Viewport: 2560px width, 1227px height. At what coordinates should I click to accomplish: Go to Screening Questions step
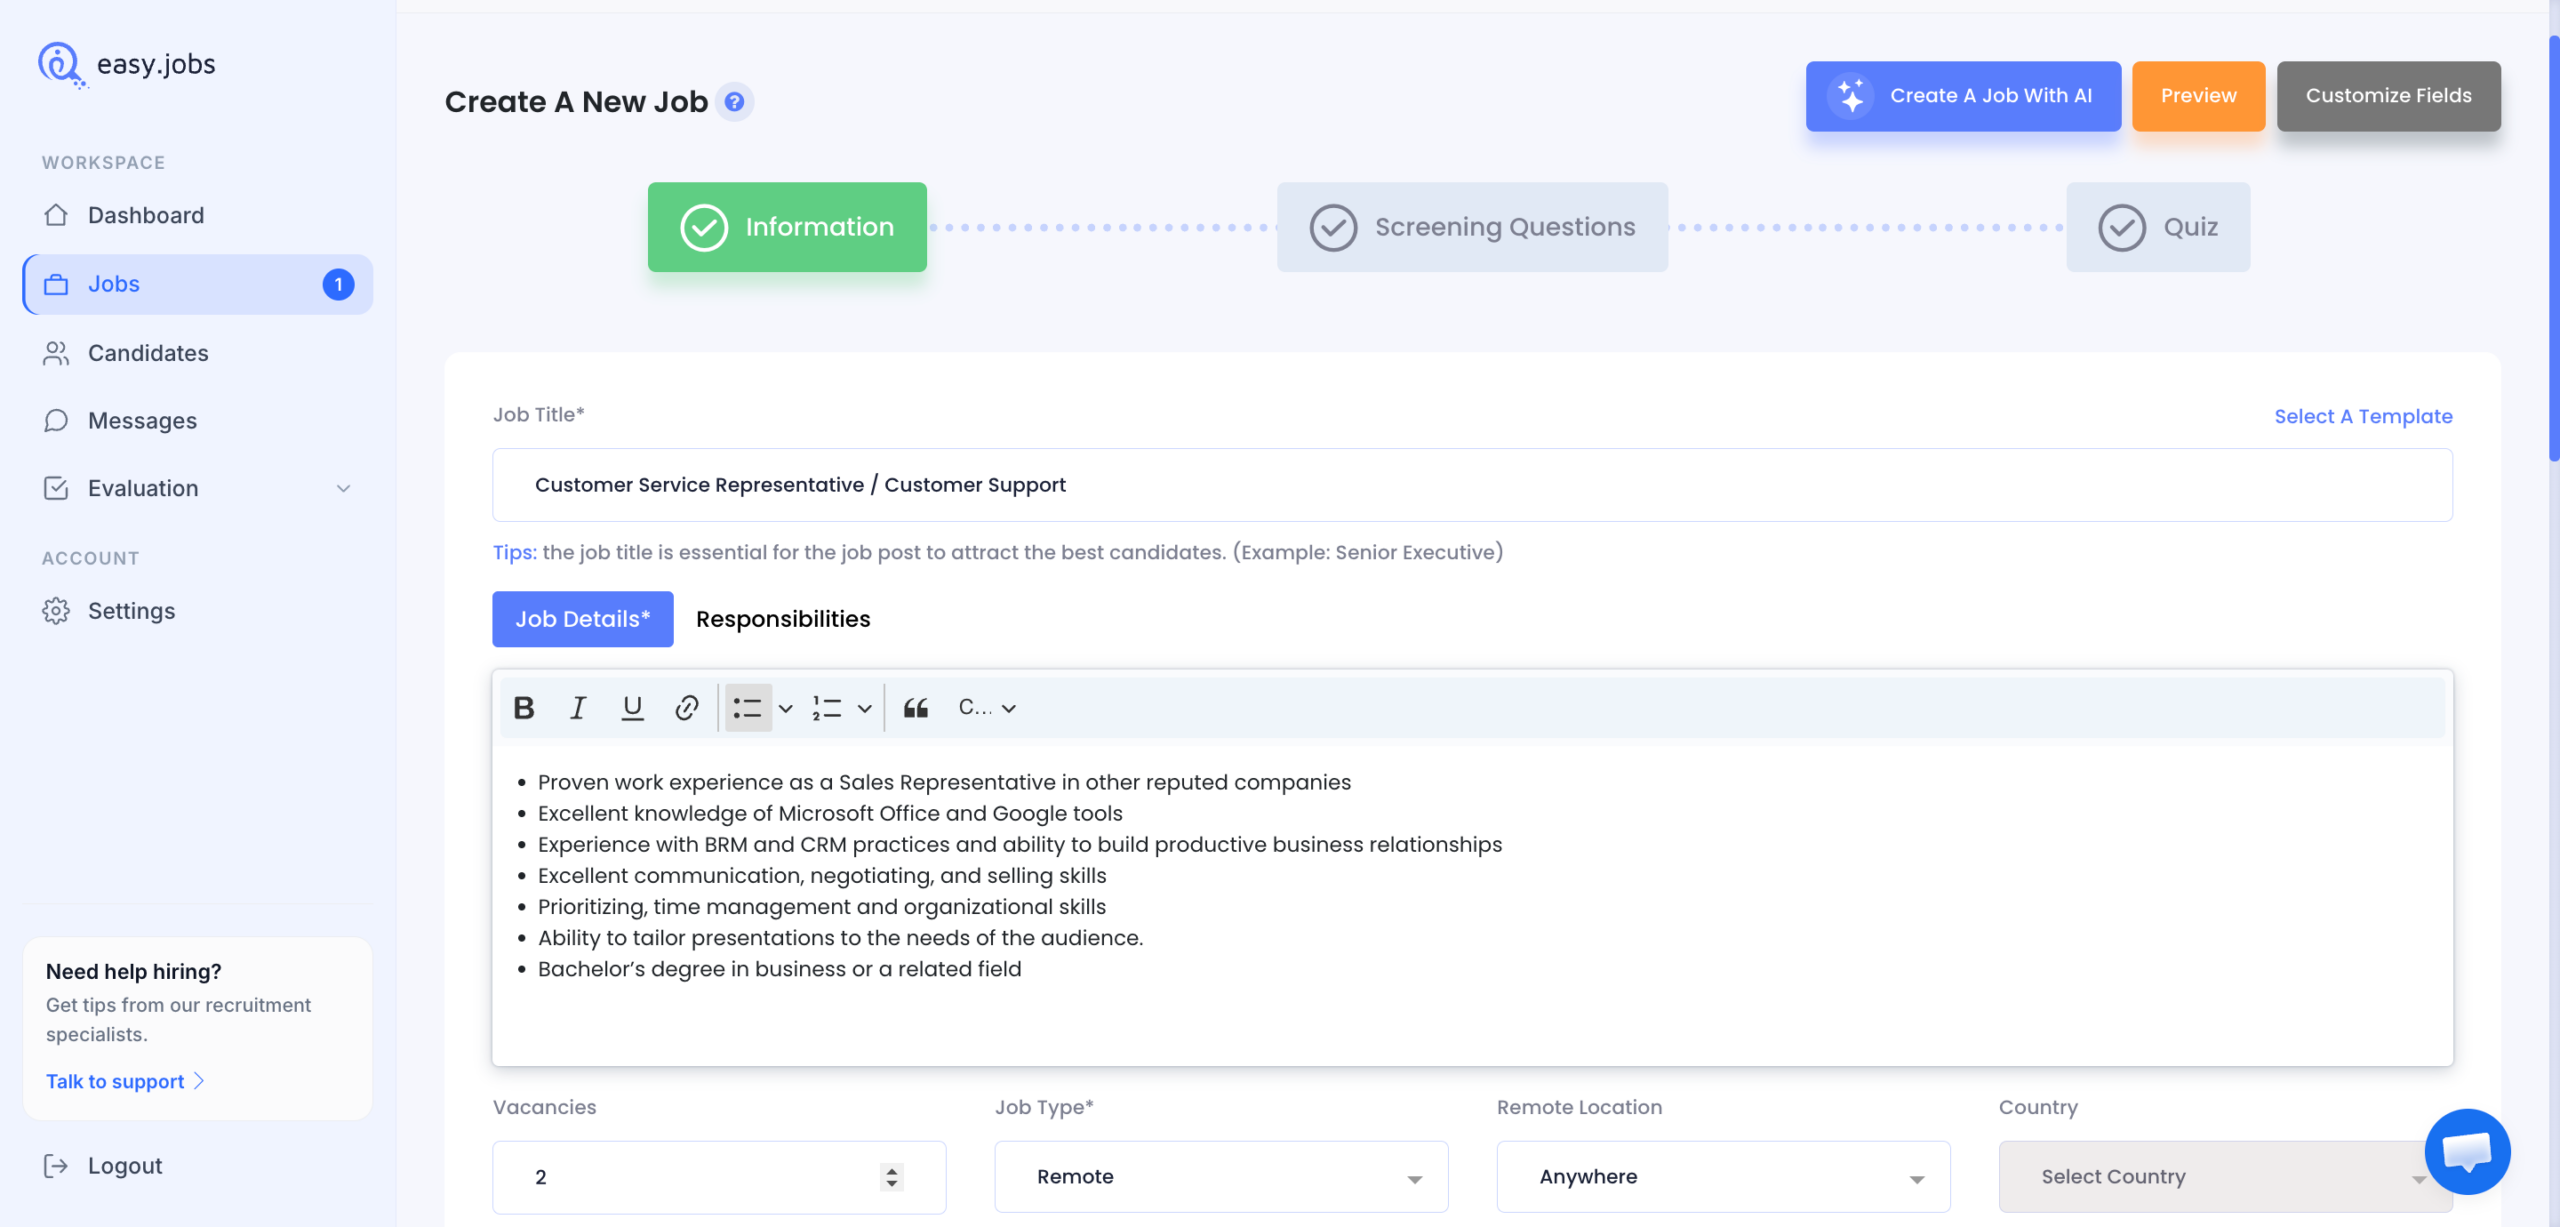pyautogui.click(x=1472, y=227)
